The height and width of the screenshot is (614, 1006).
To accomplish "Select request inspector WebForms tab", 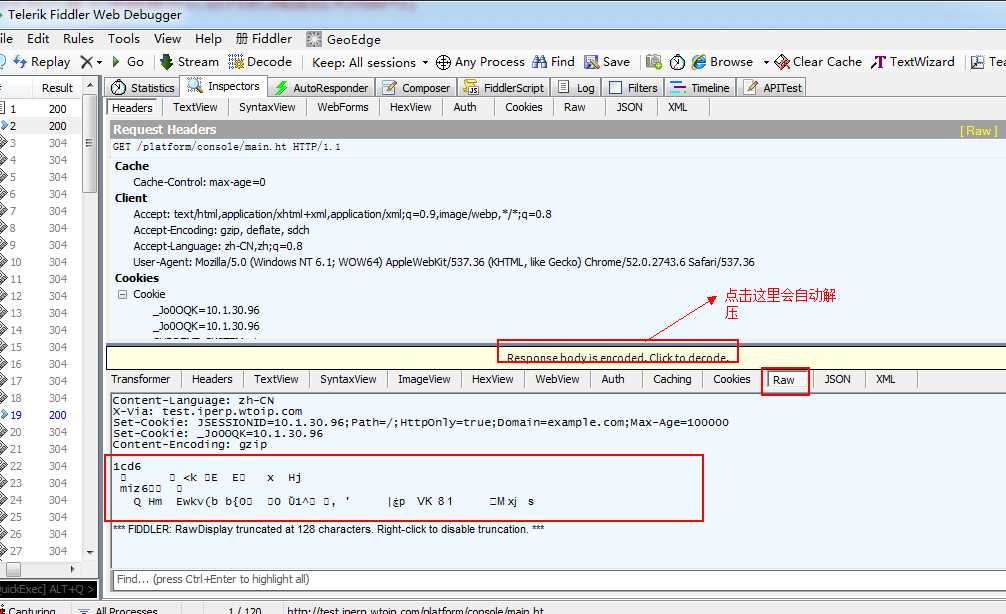I will coord(343,107).
